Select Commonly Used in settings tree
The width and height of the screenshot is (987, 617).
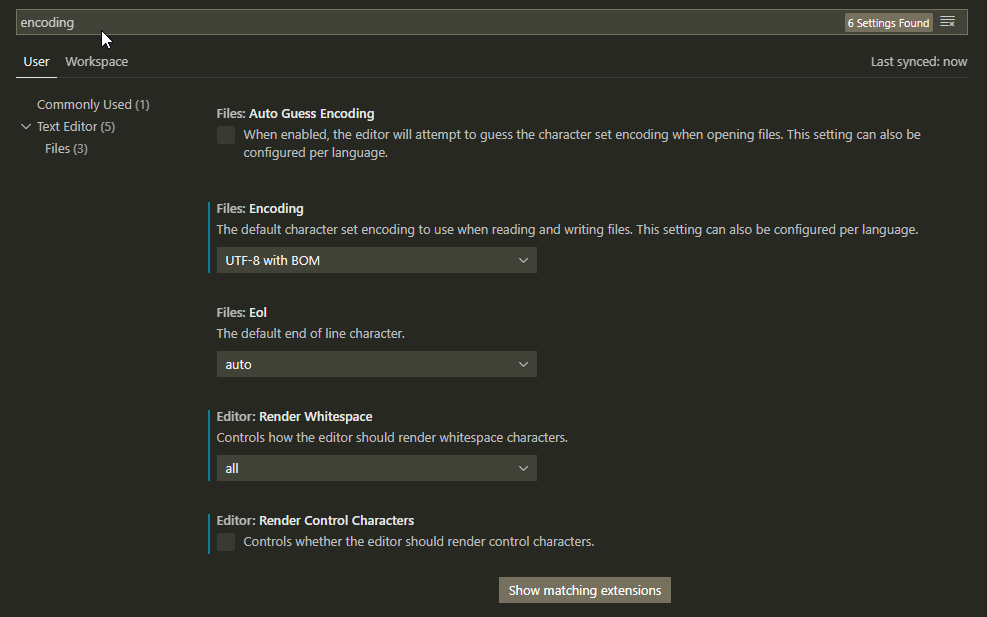click(93, 105)
